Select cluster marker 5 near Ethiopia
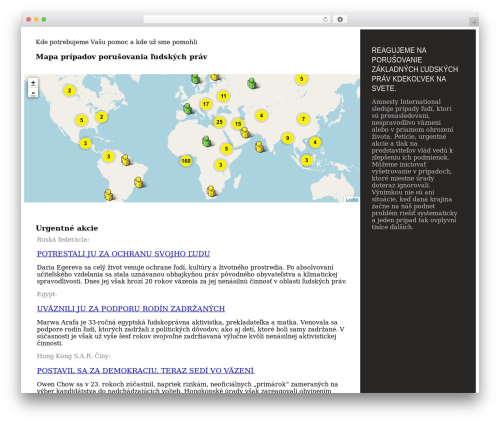 [226, 149]
